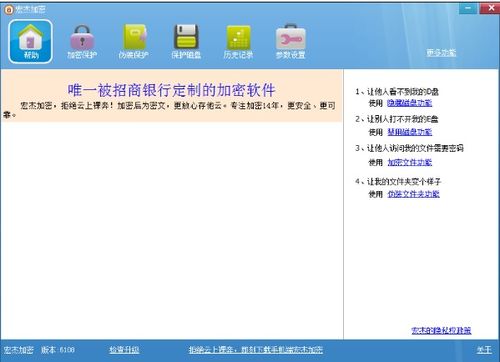
Task: Open the 历史记录 icon
Action: (238, 41)
